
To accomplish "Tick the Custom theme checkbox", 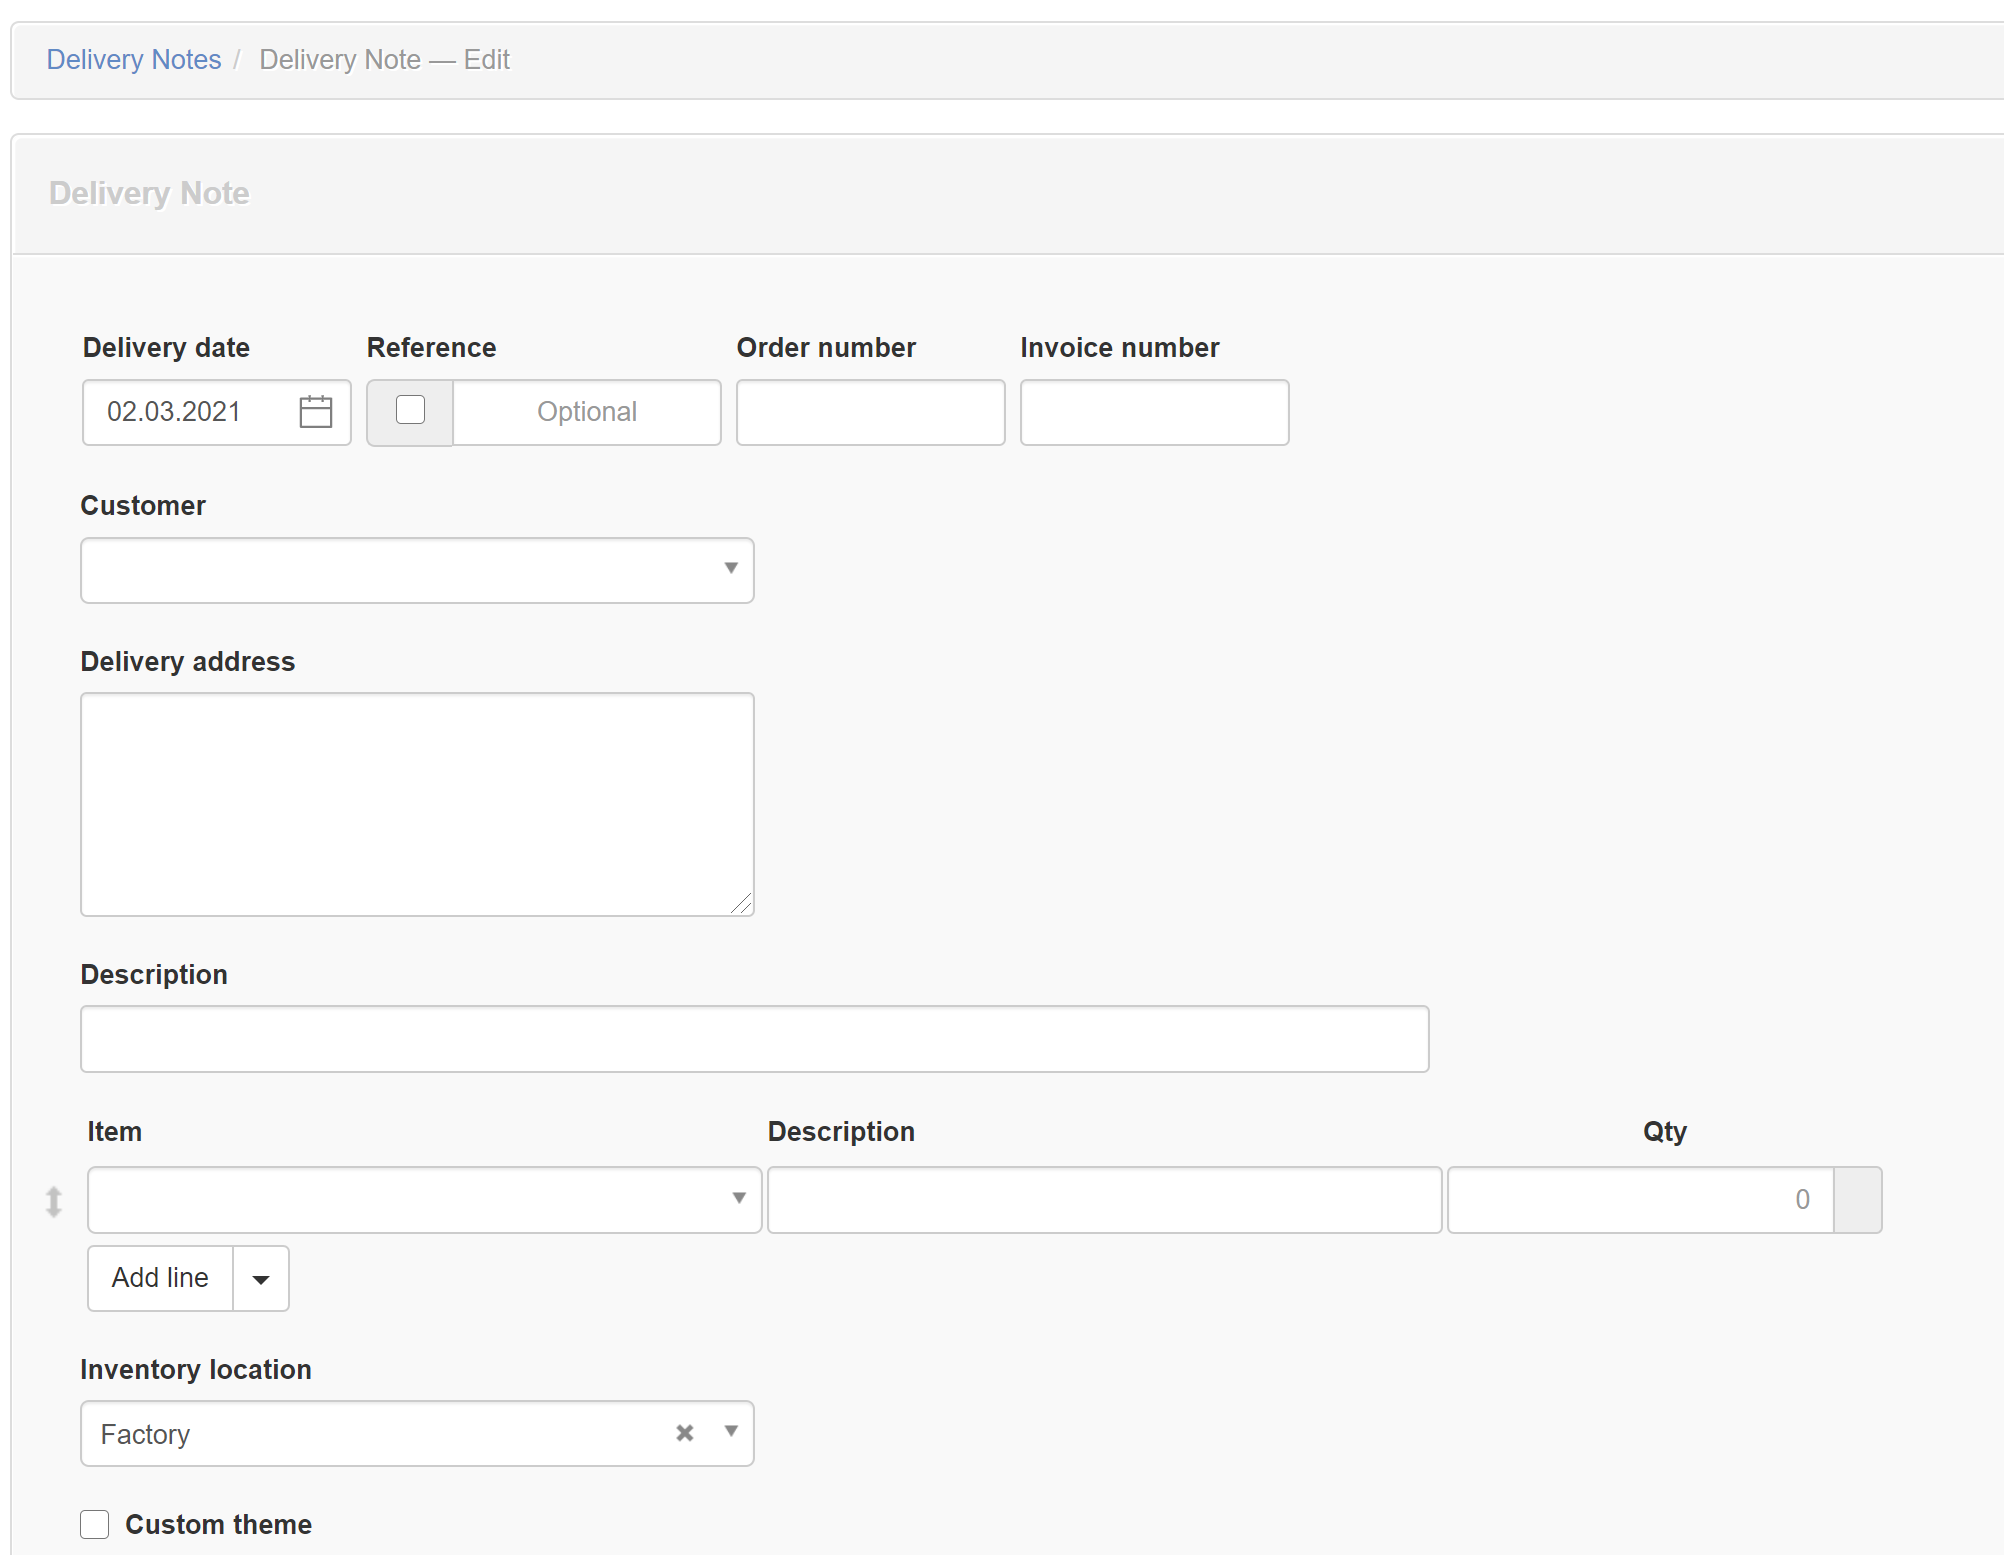I will (95, 1525).
